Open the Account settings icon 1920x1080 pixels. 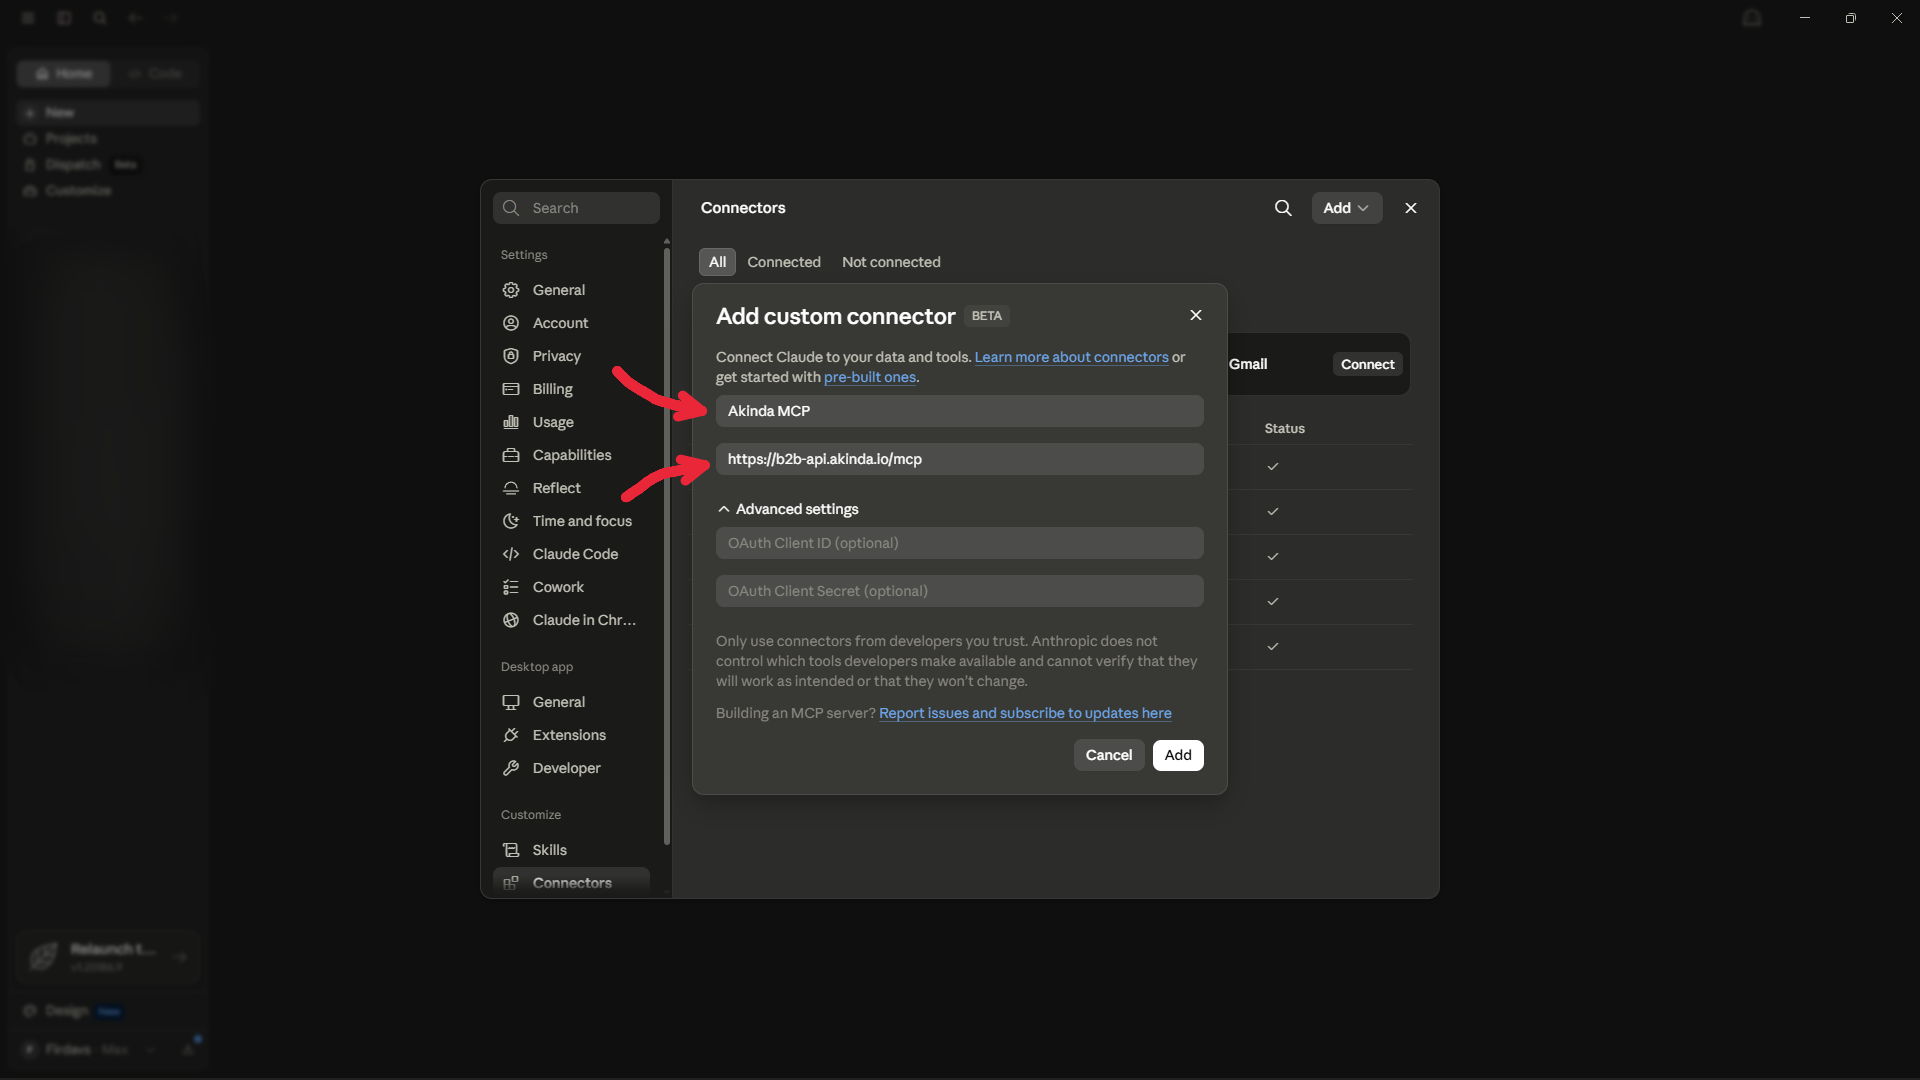(x=511, y=323)
